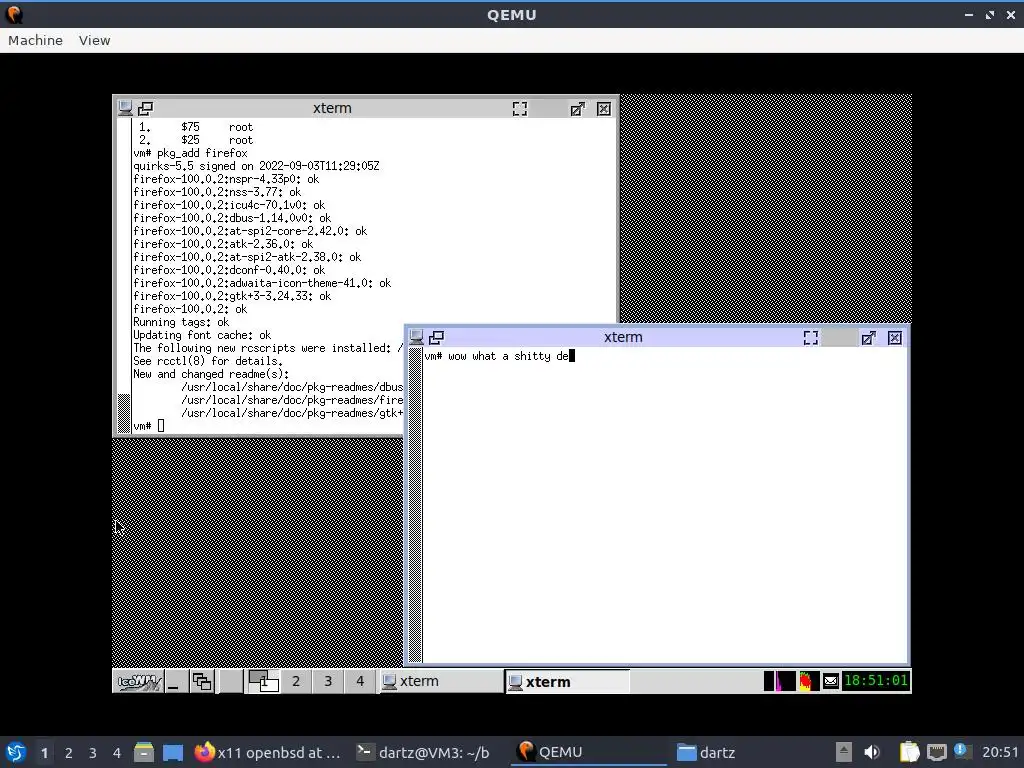Open the Machine menu in QEMU
Screen dimensions: 1024x768
click(35, 40)
